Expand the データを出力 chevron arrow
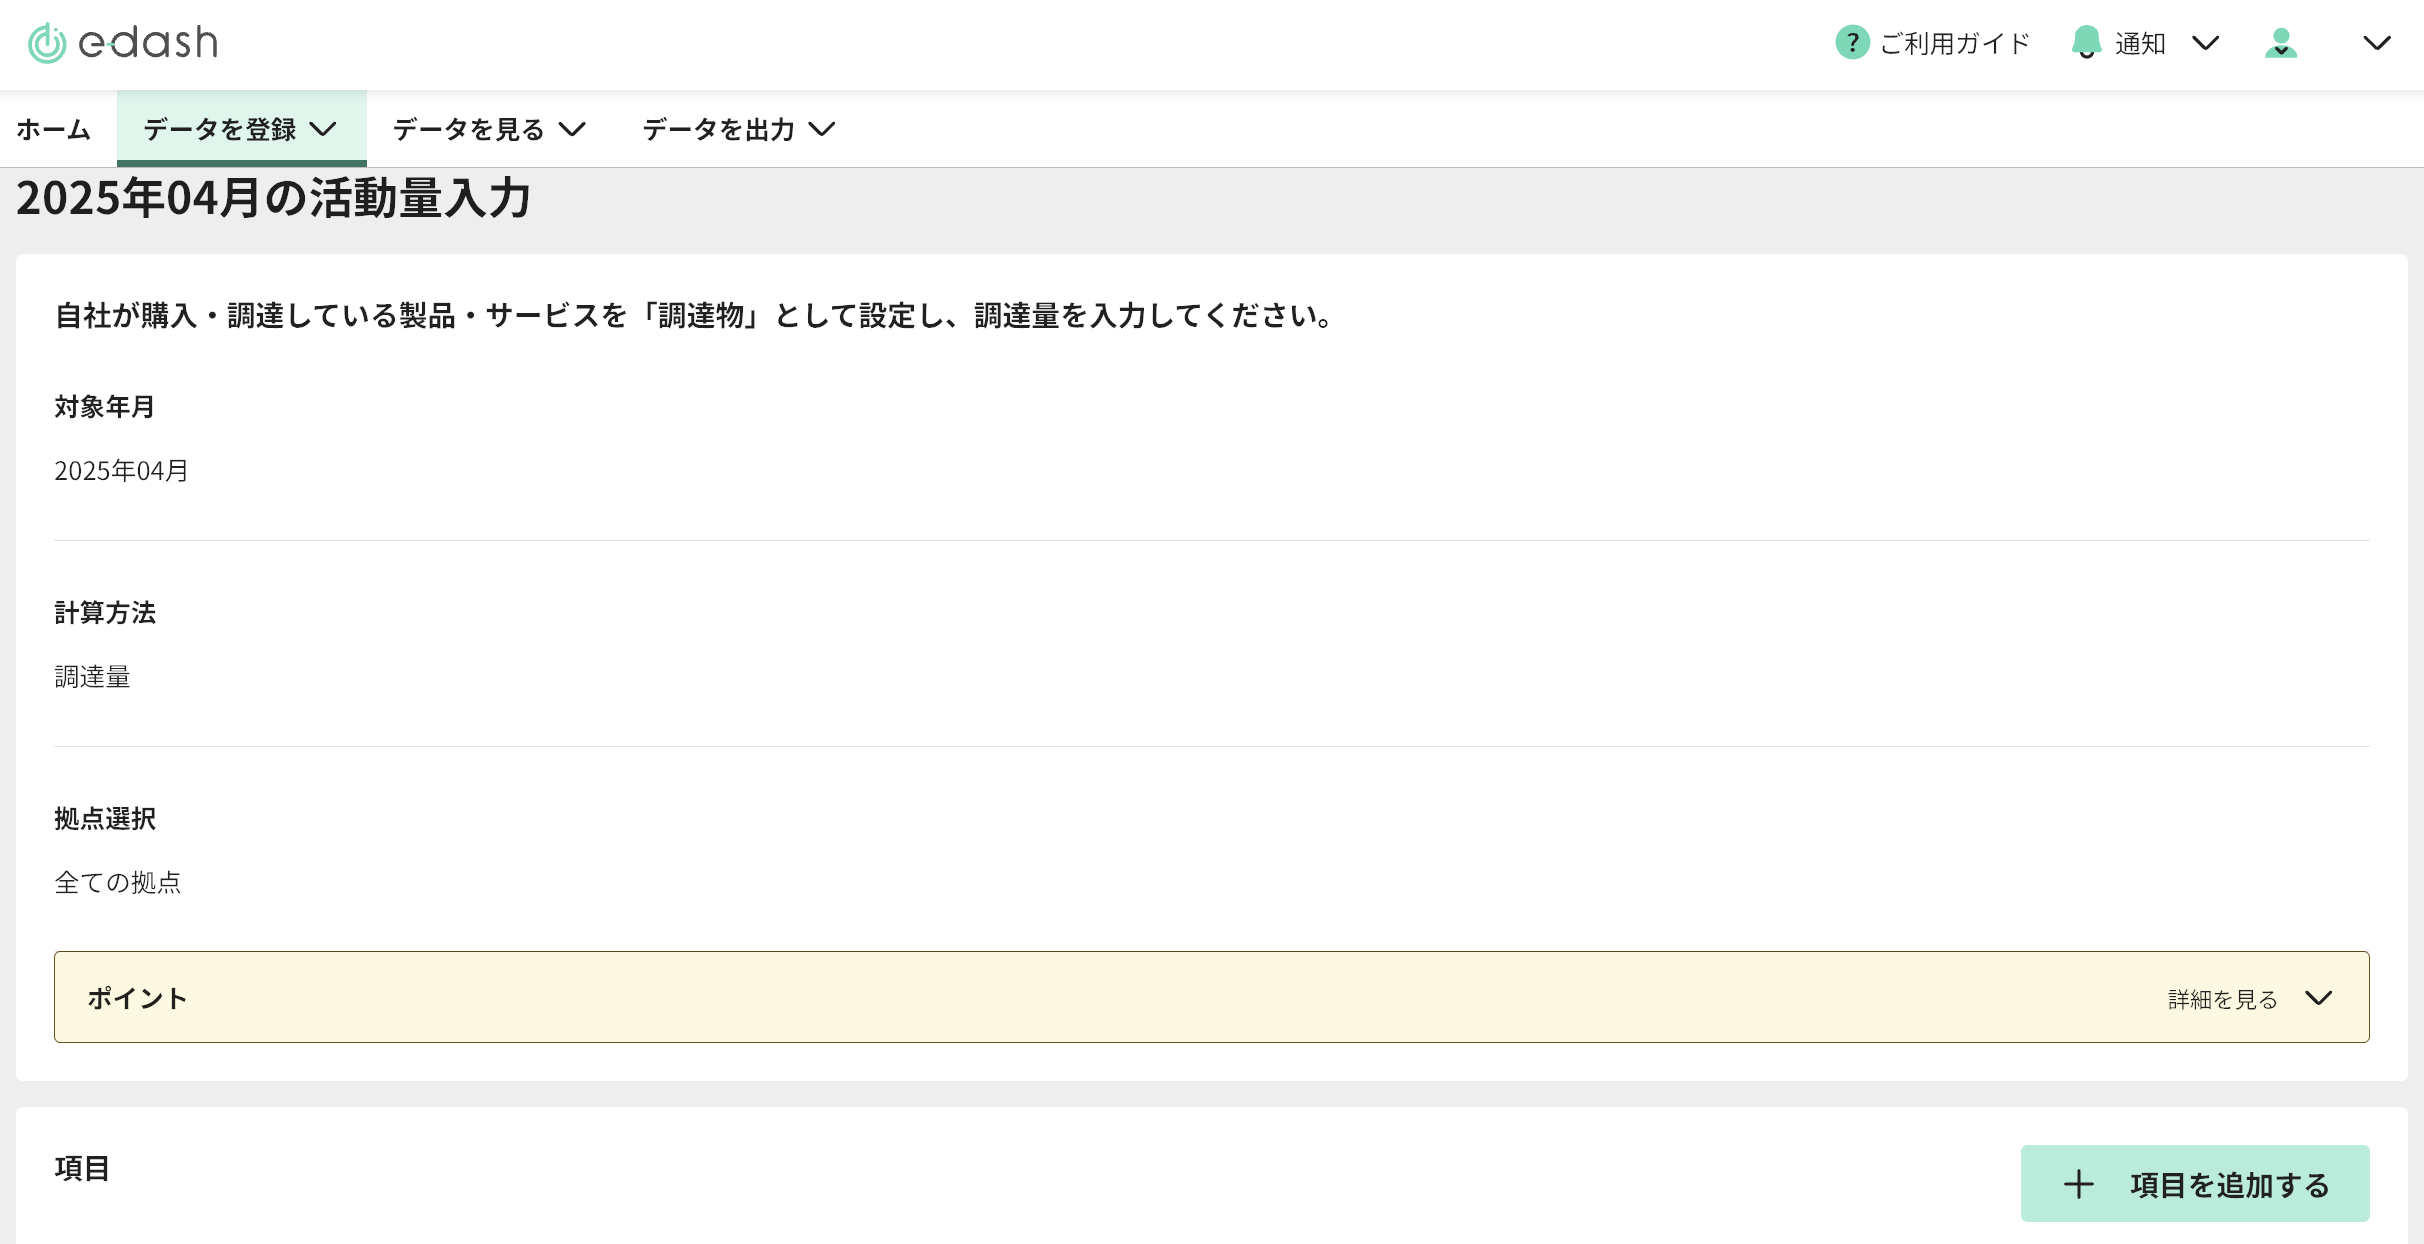 [822, 129]
